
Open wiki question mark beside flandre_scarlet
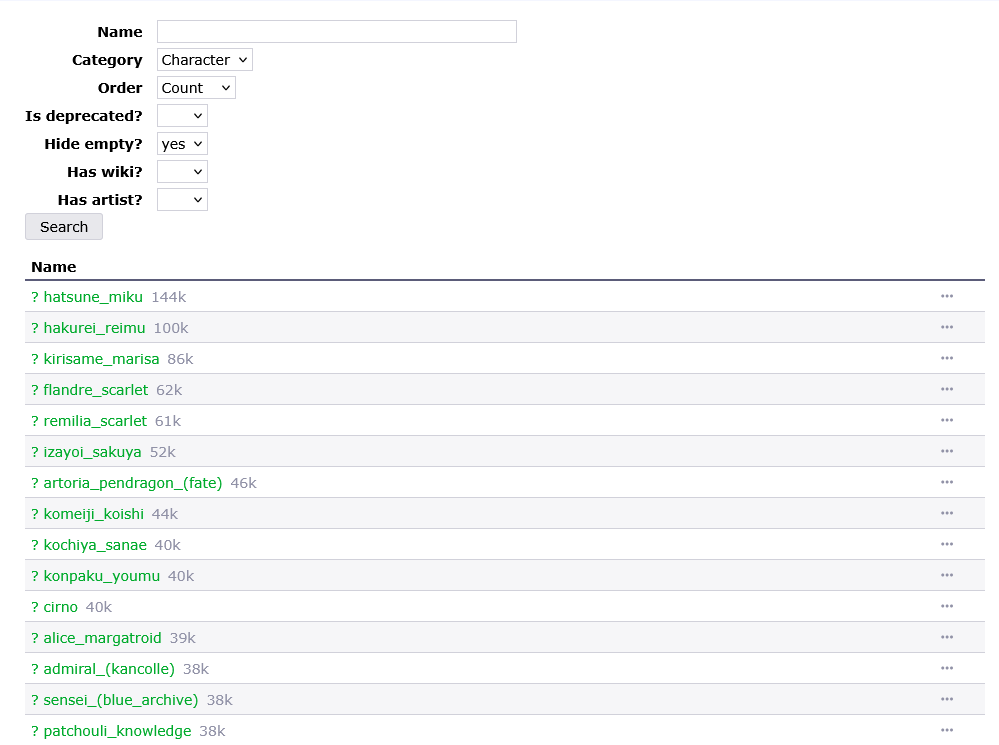pyautogui.click(x=35, y=390)
